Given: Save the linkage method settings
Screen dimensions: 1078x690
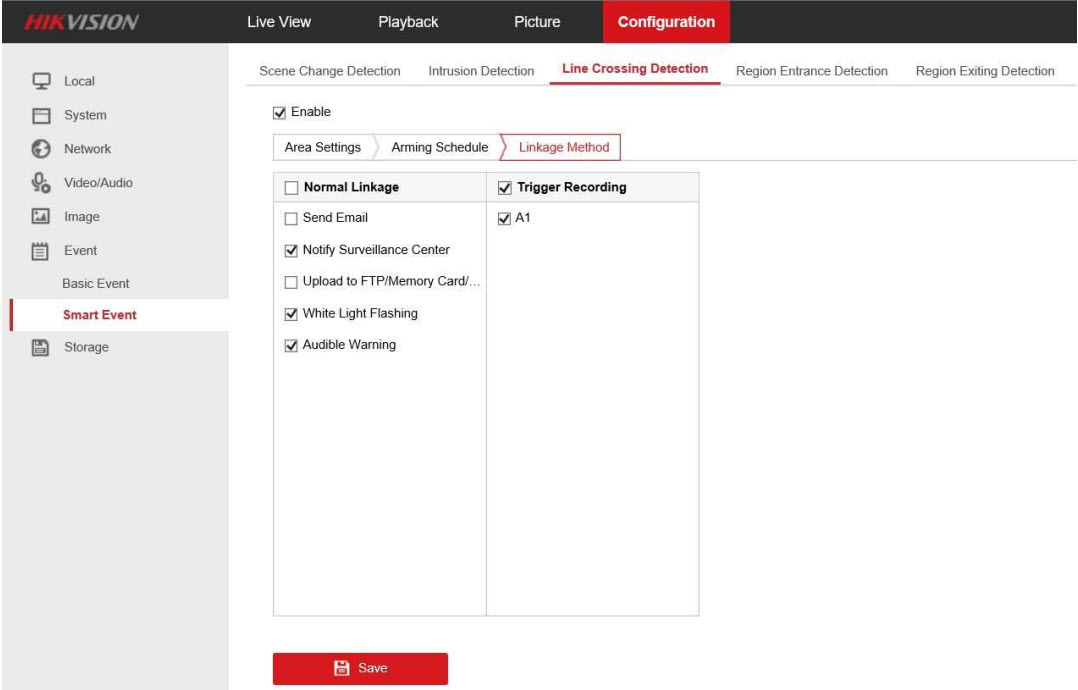Looking at the screenshot, I should [x=360, y=668].
